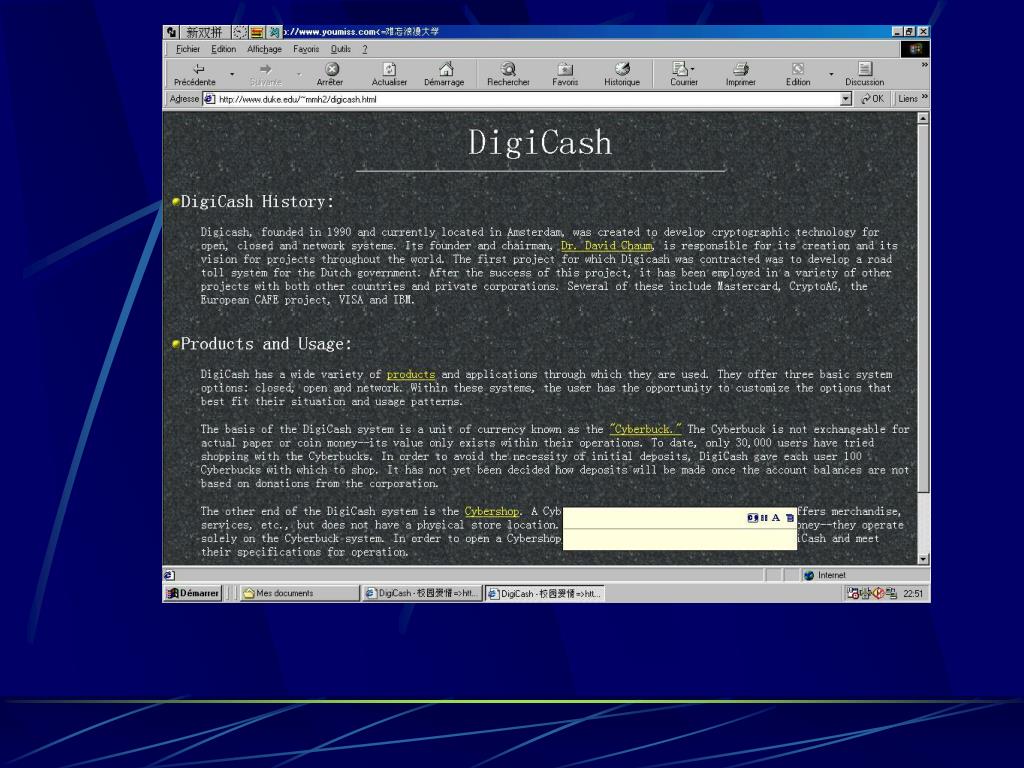The height and width of the screenshot is (768, 1024).
Task: Open the Rechercher search pane
Action: tap(508, 74)
